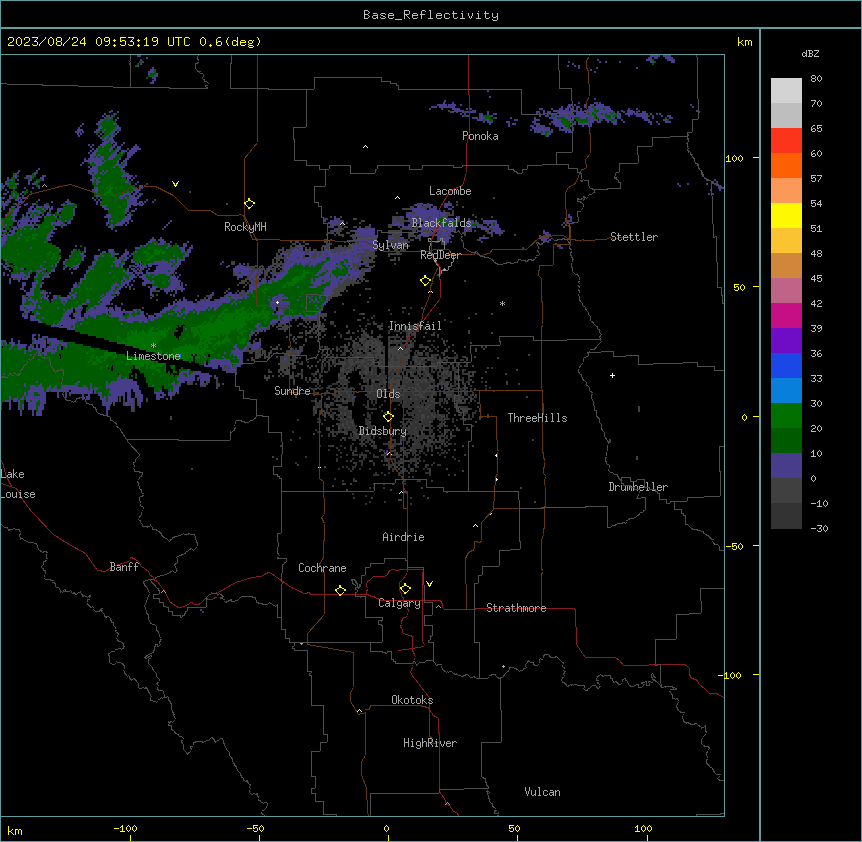Click the yellow diamond marker between Olds and Didsbury

coord(388,417)
